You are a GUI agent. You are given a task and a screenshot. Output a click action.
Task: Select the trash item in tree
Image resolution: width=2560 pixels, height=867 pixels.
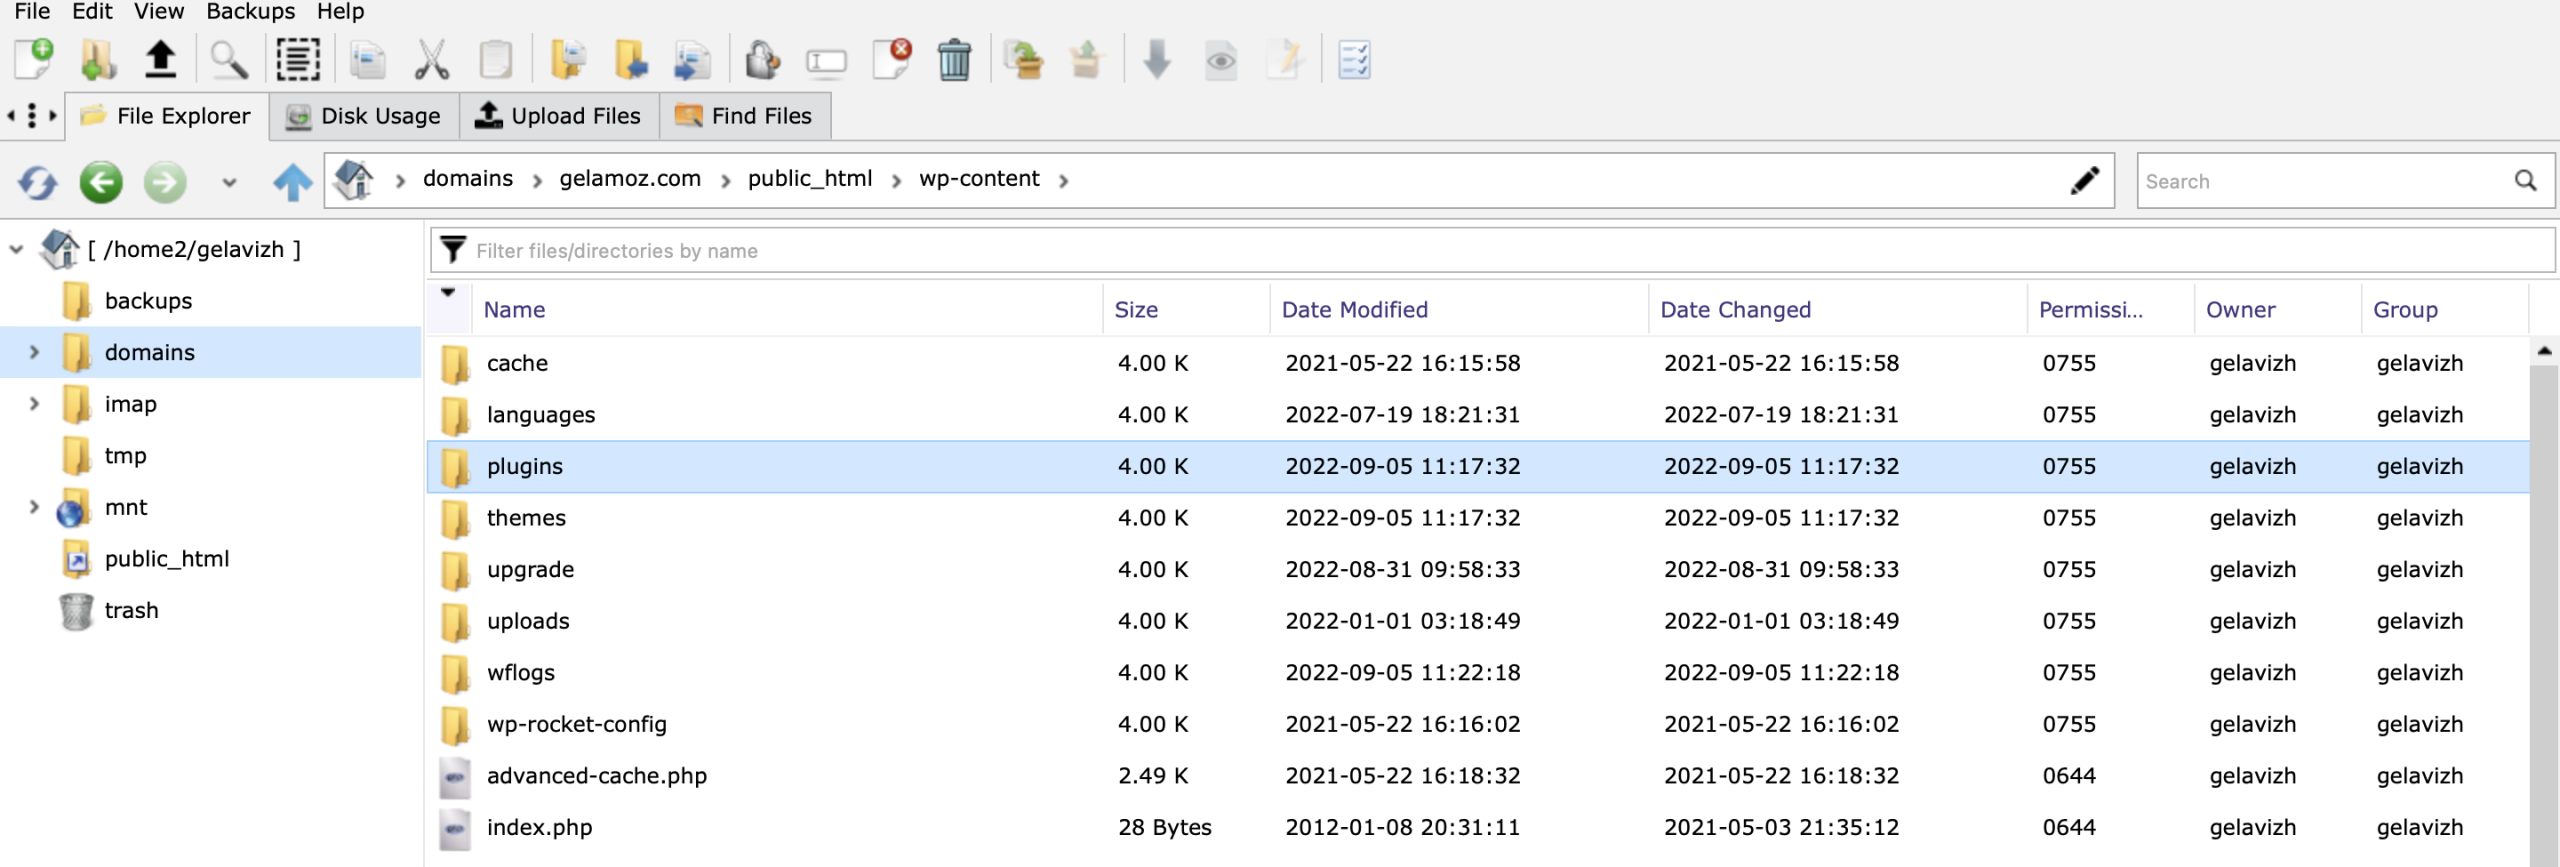(131, 610)
